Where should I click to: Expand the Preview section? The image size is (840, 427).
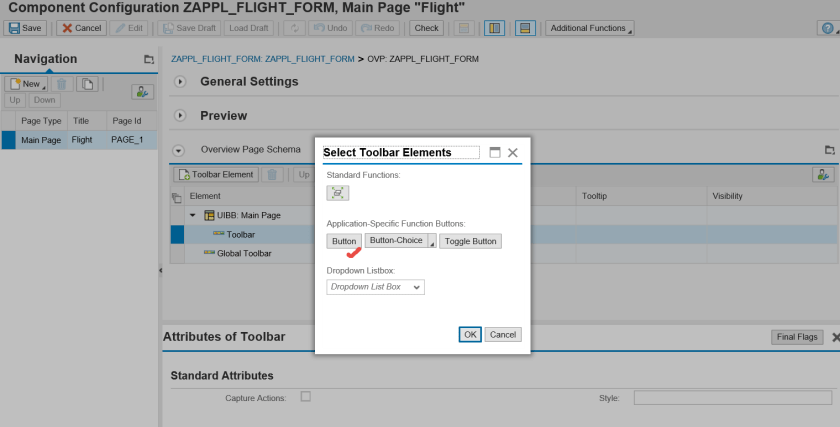(181, 115)
